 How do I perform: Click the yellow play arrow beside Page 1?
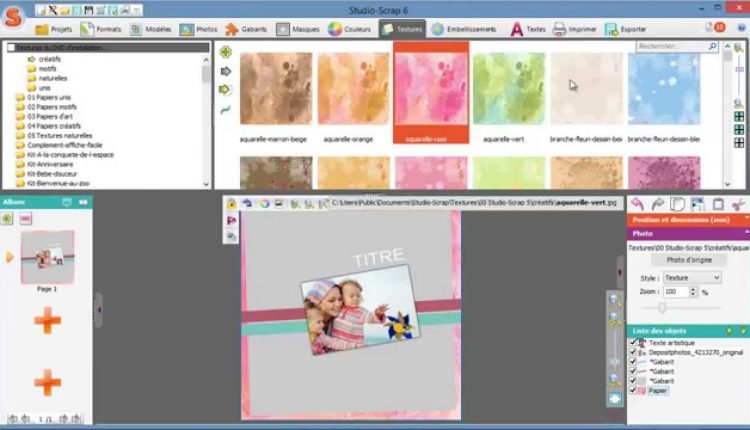click(x=9, y=257)
